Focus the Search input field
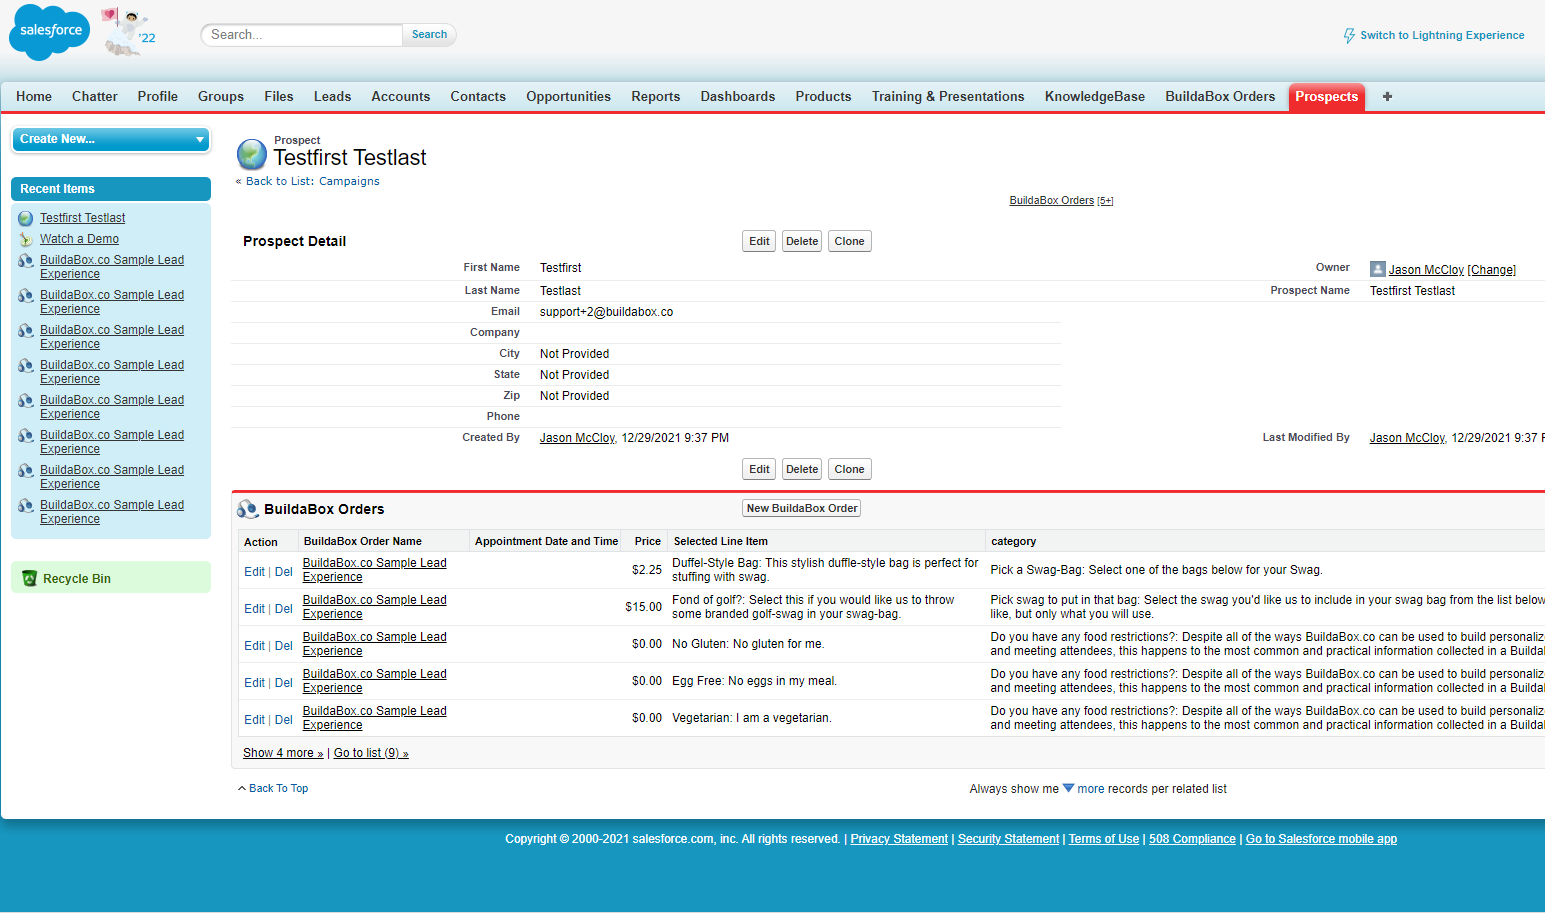The width and height of the screenshot is (1545, 914). [301, 35]
